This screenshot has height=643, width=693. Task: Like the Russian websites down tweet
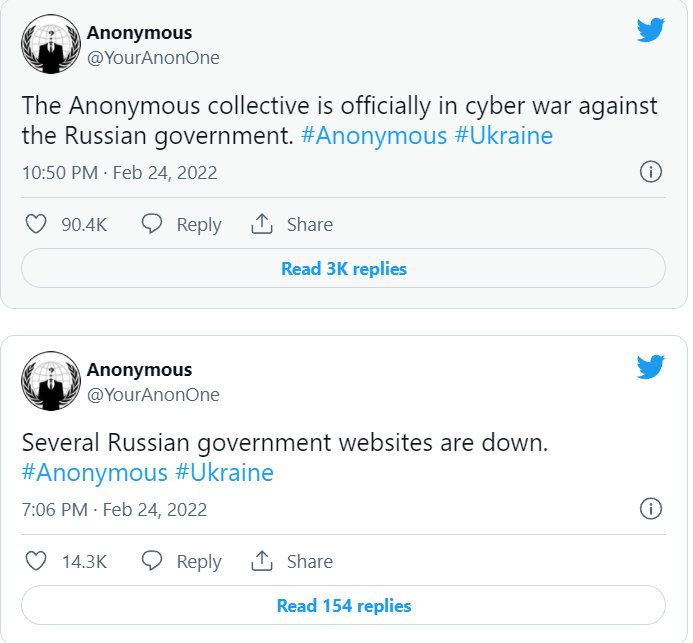click(x=36, y=561)
